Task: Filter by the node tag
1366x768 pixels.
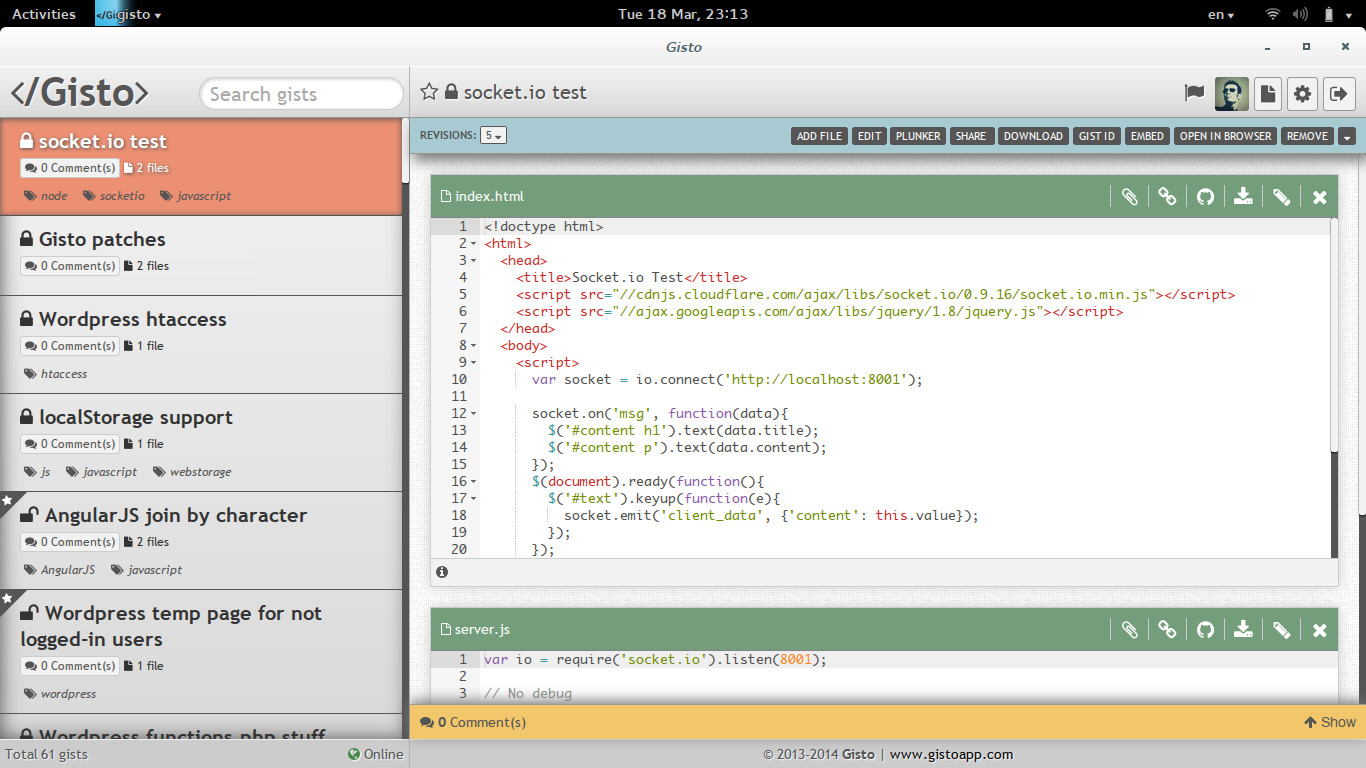Action: pyautogui.click(x=46, y=196)
